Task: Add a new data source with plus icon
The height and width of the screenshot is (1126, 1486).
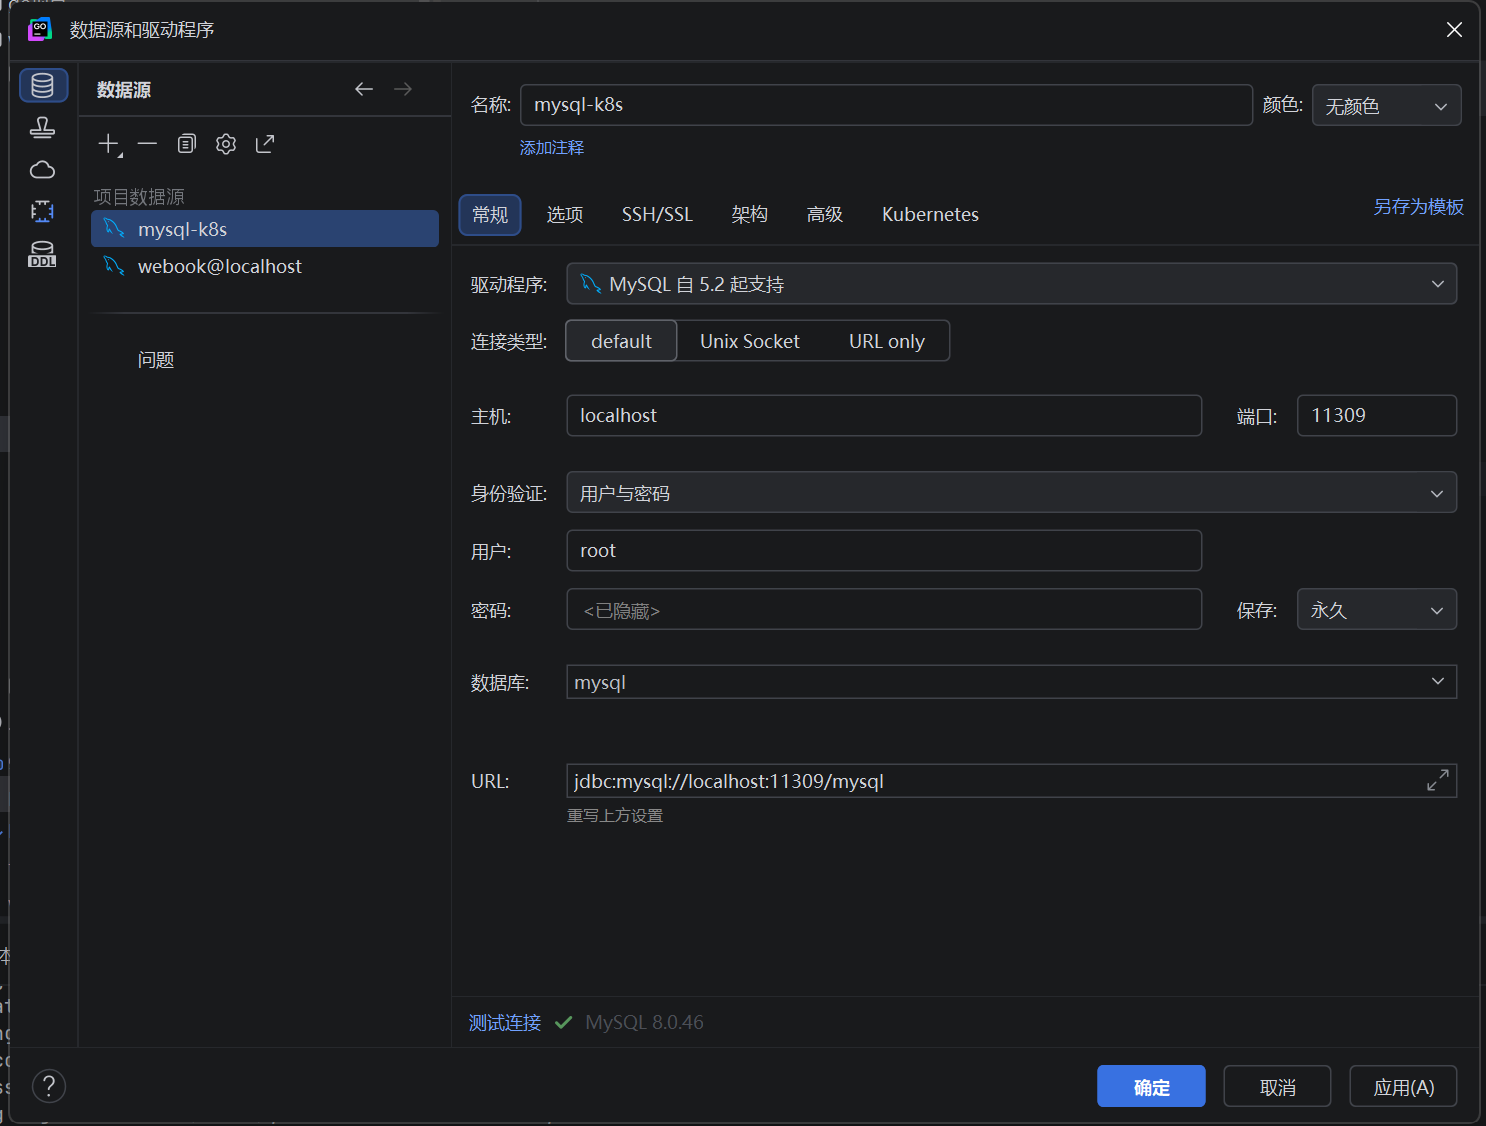Action: point(109,144)
